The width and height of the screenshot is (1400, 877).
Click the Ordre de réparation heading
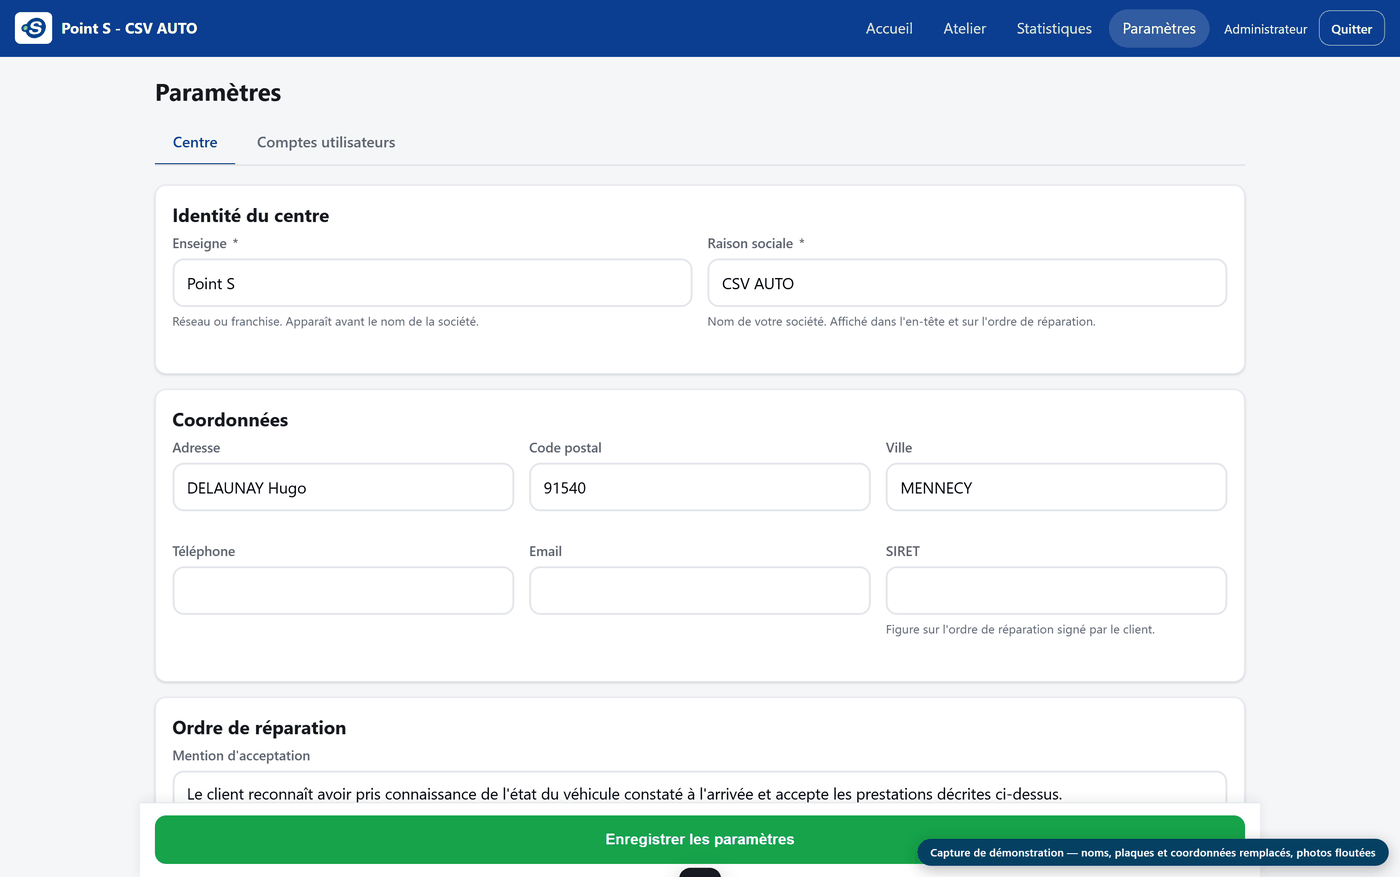coord(259,728)
